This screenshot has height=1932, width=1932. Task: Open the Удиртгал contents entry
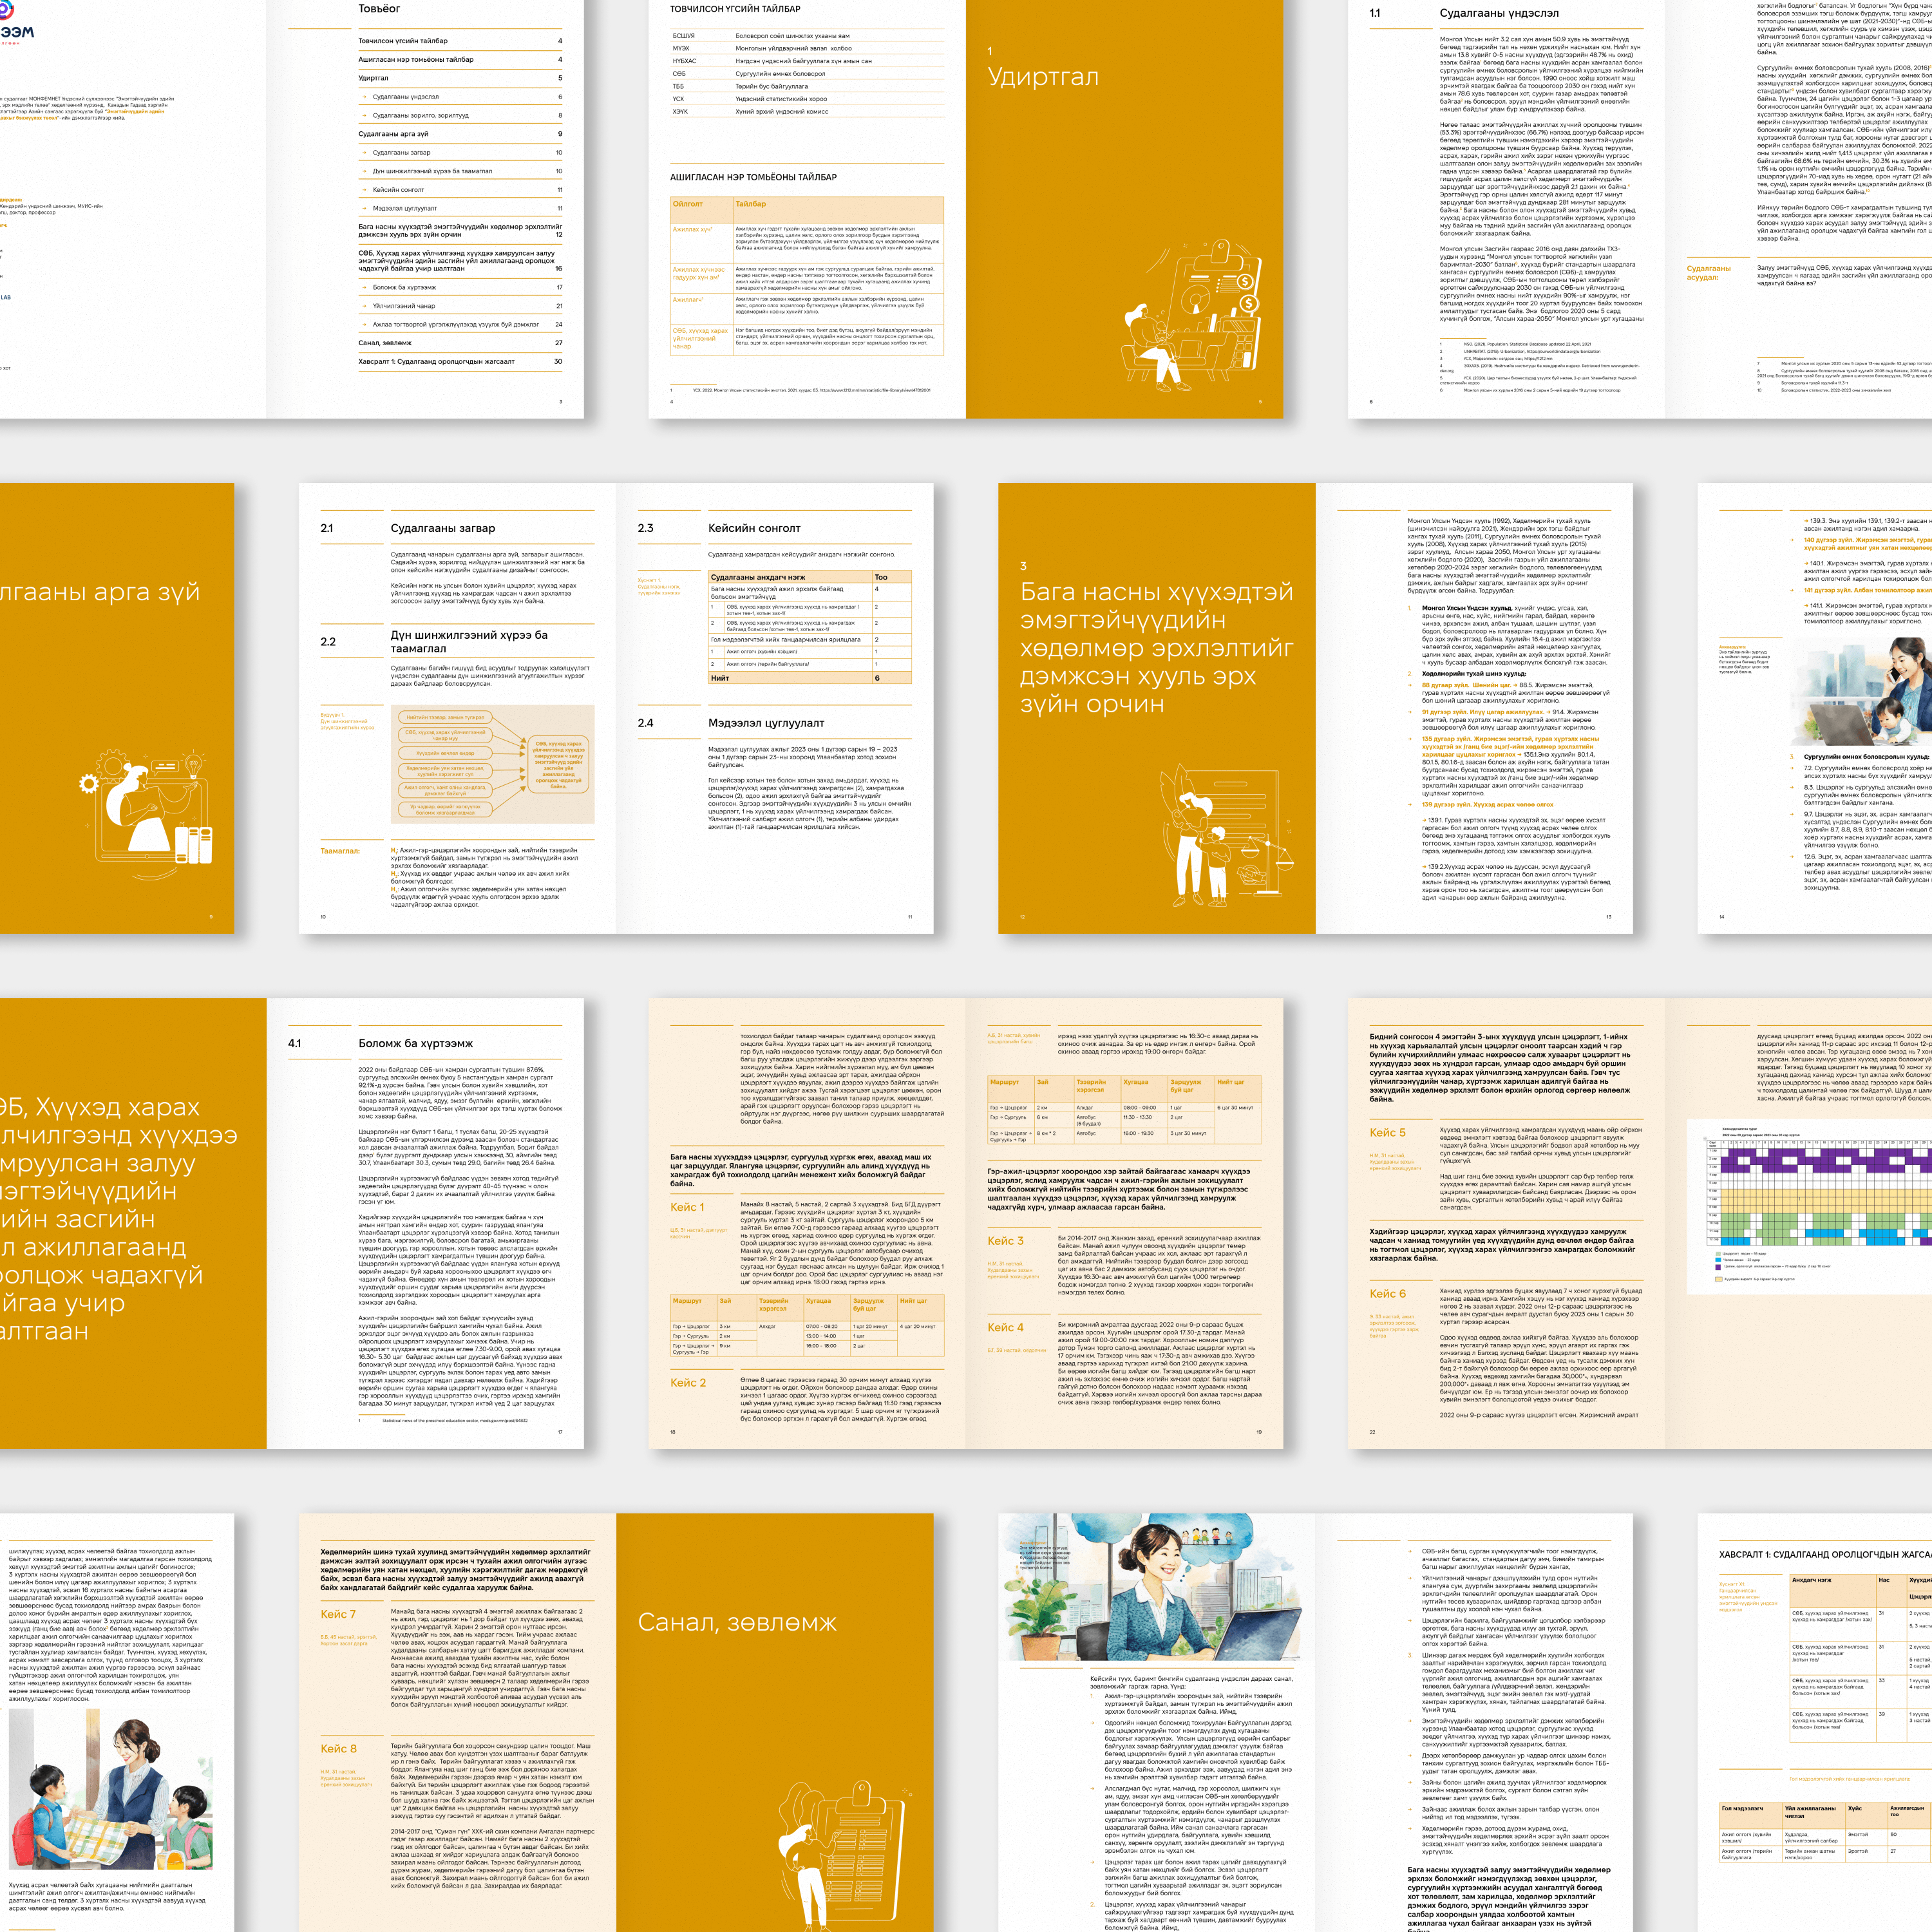374,78
